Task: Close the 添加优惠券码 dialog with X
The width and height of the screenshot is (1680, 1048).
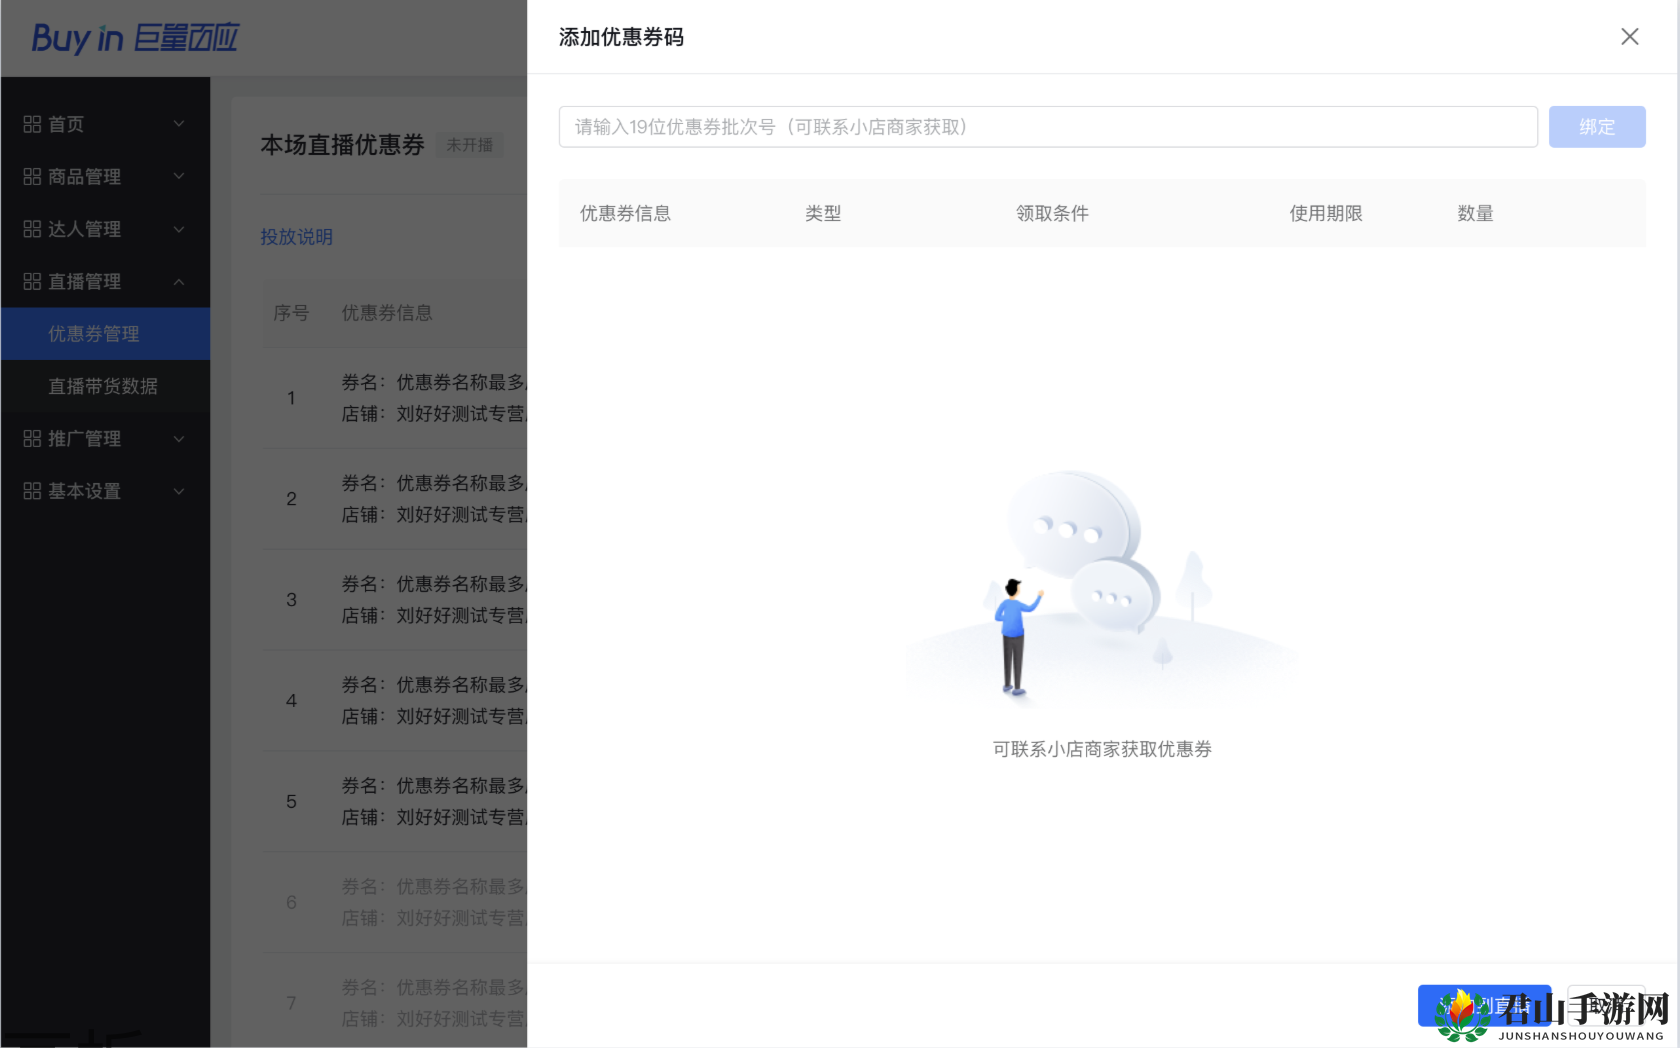Action: pos(1629,37)
